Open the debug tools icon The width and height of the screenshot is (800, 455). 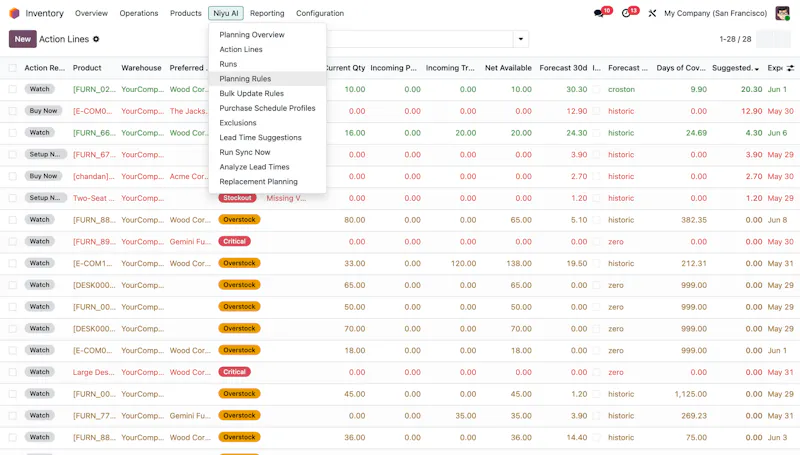(652, 13)
